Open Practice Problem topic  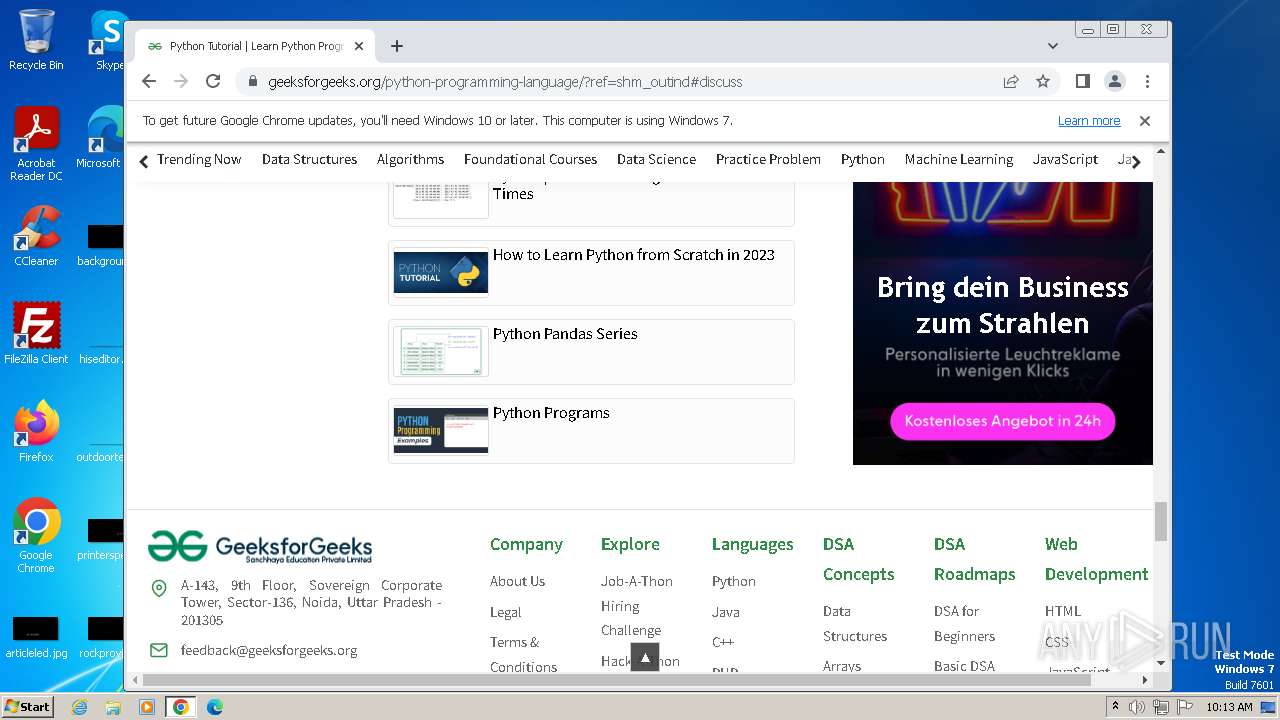[x=768, y=159]
